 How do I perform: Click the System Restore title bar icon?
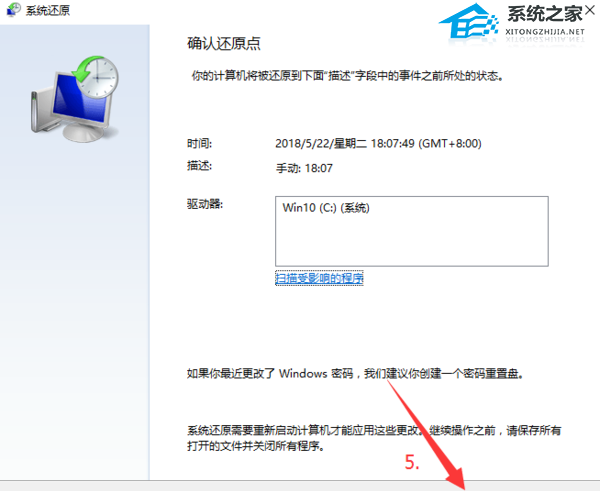pyautogui.click(x=14, y=10)
